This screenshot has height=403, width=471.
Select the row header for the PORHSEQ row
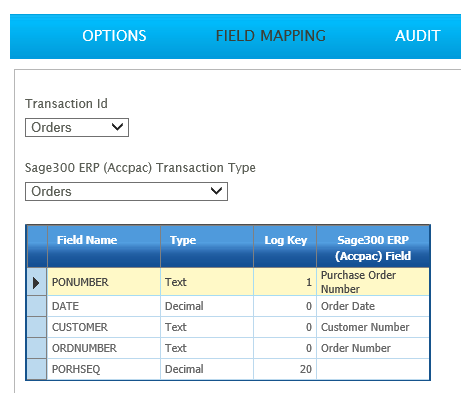pos(36,369)
